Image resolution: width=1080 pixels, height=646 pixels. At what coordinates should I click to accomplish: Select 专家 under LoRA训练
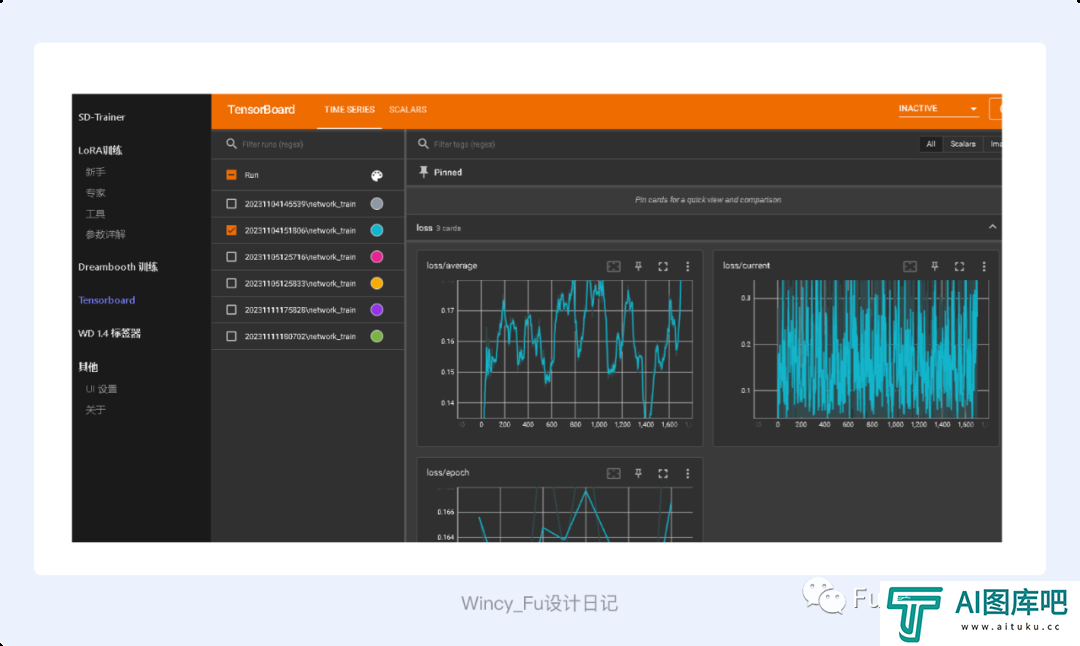(x=96, y=193)
